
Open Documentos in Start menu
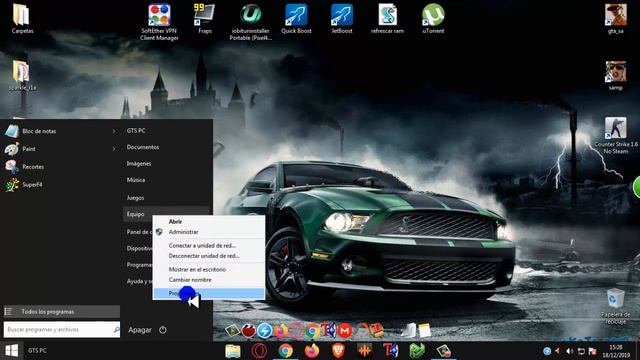tap(143, 147)
